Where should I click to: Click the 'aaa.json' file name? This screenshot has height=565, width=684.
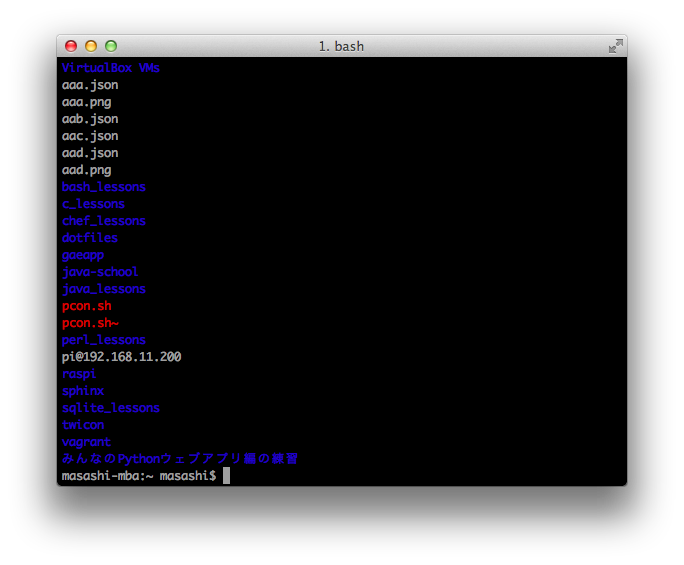click(x=90, y=85)
